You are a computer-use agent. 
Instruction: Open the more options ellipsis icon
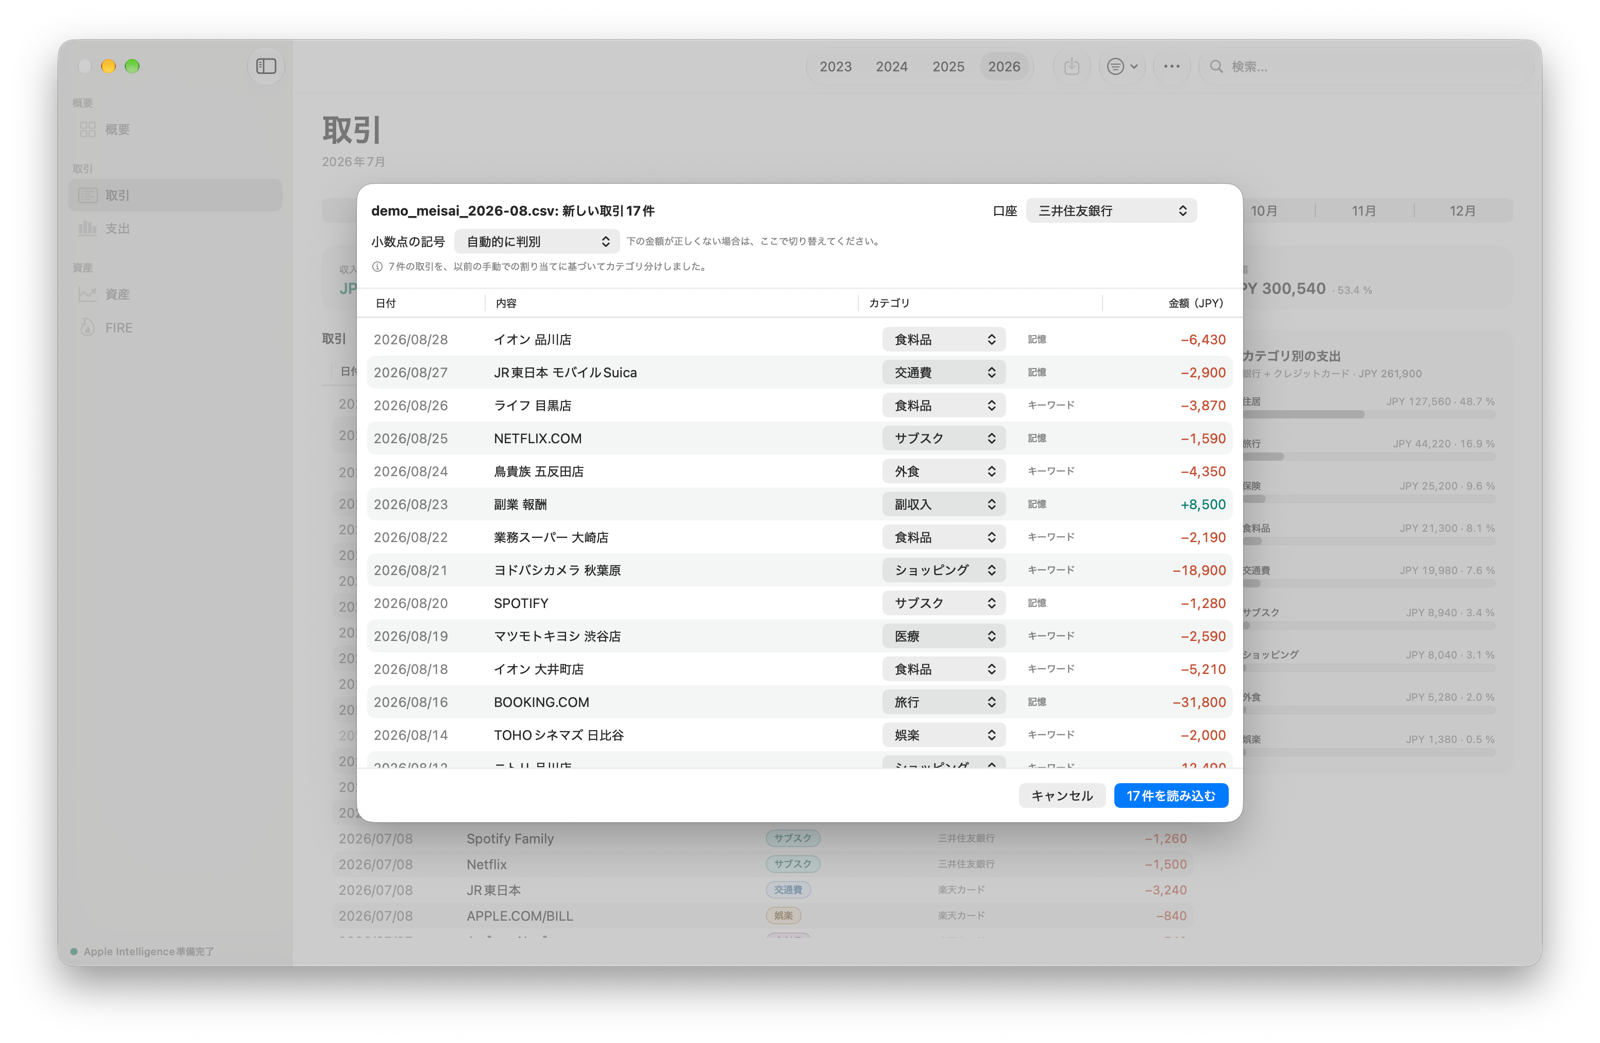point(1172,66)
